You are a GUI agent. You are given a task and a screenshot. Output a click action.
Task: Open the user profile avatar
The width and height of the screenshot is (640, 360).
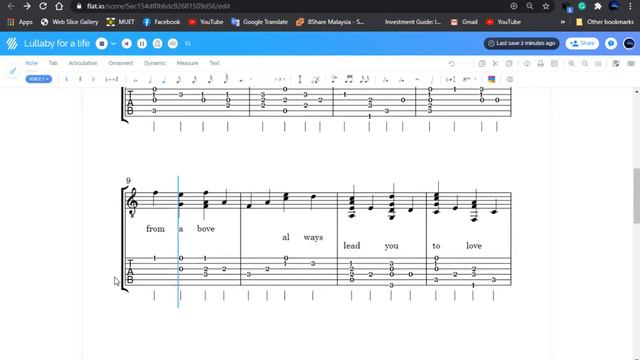coord(629,43)
